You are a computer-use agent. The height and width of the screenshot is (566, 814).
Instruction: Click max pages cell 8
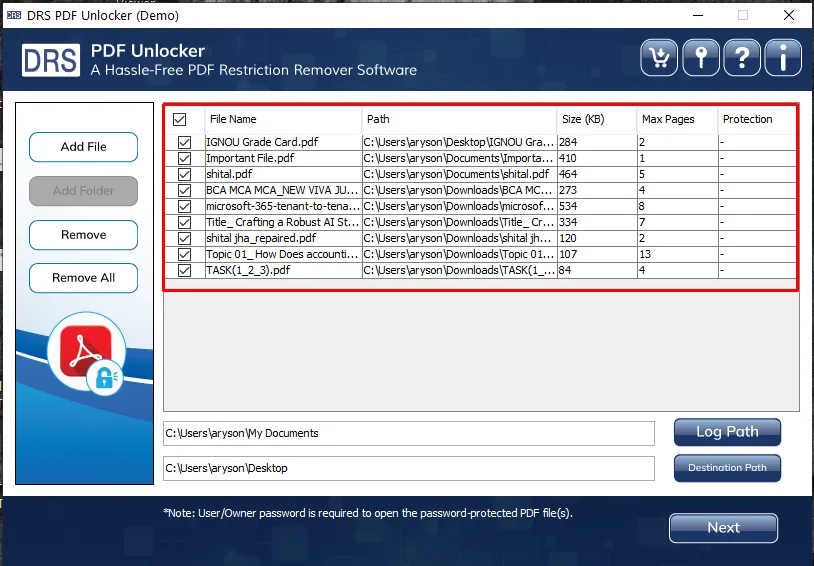pyautogui.click(x=677, y=207)
